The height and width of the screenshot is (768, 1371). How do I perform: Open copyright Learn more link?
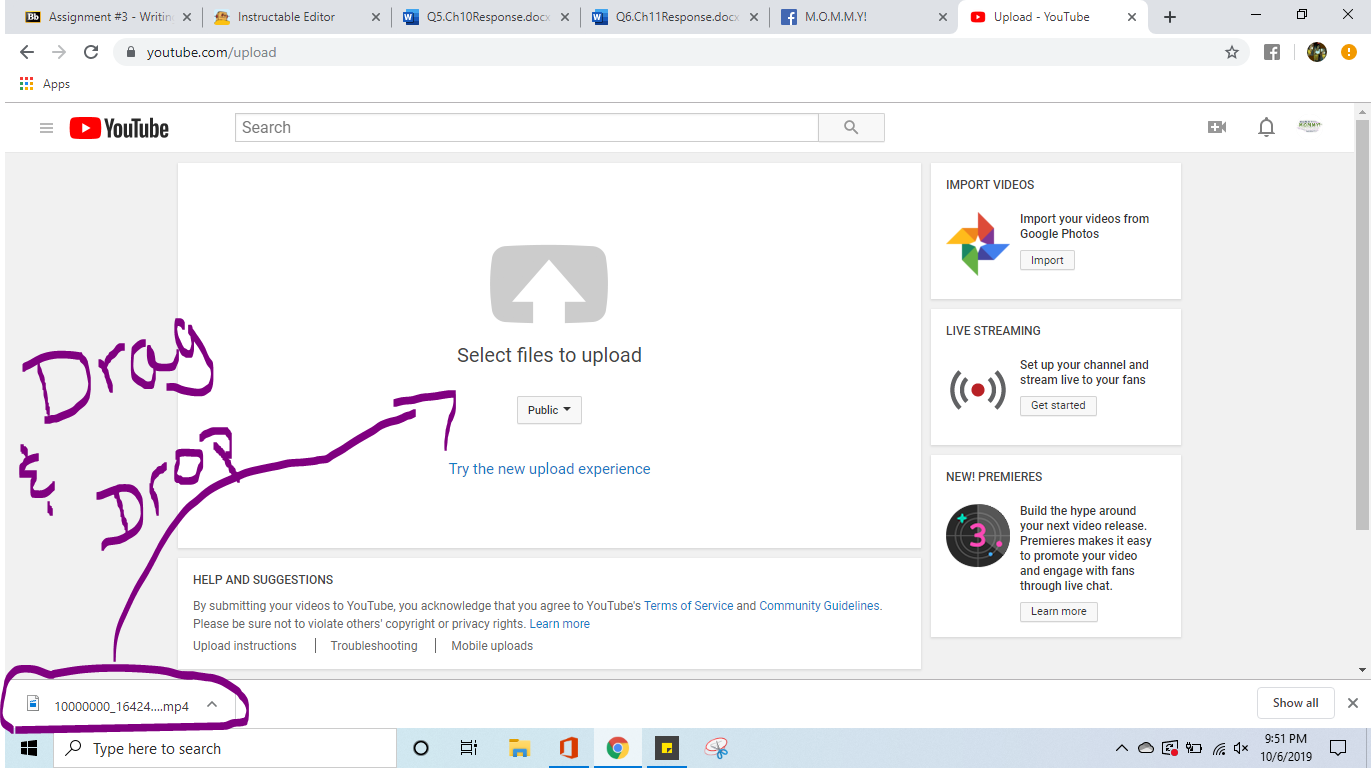[559, 624]
